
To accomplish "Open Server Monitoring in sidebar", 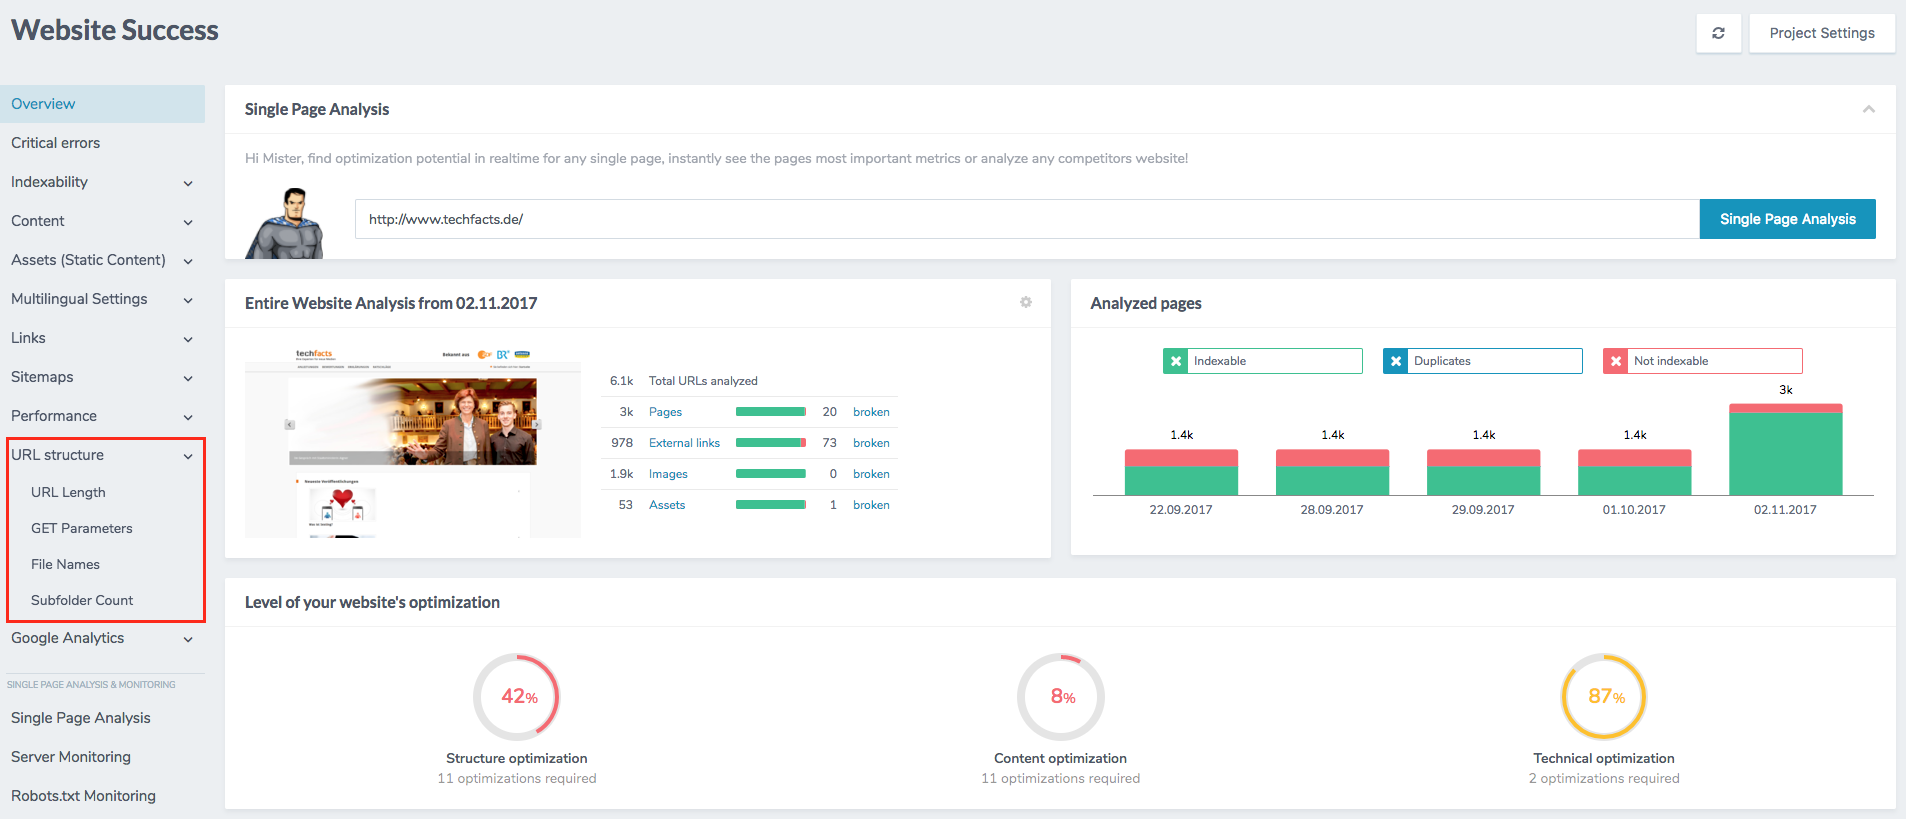I will click(71, 757).
